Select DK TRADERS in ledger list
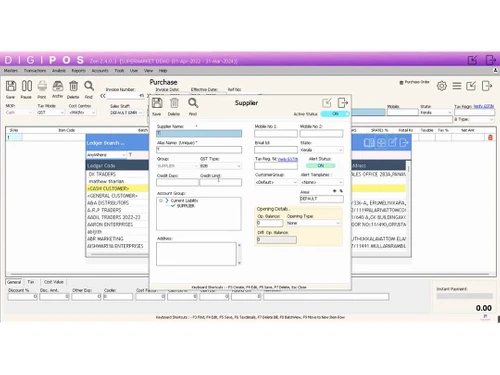The width and height of the screenshot is (500, 375). pyautogui.click(x=102, y=174)
